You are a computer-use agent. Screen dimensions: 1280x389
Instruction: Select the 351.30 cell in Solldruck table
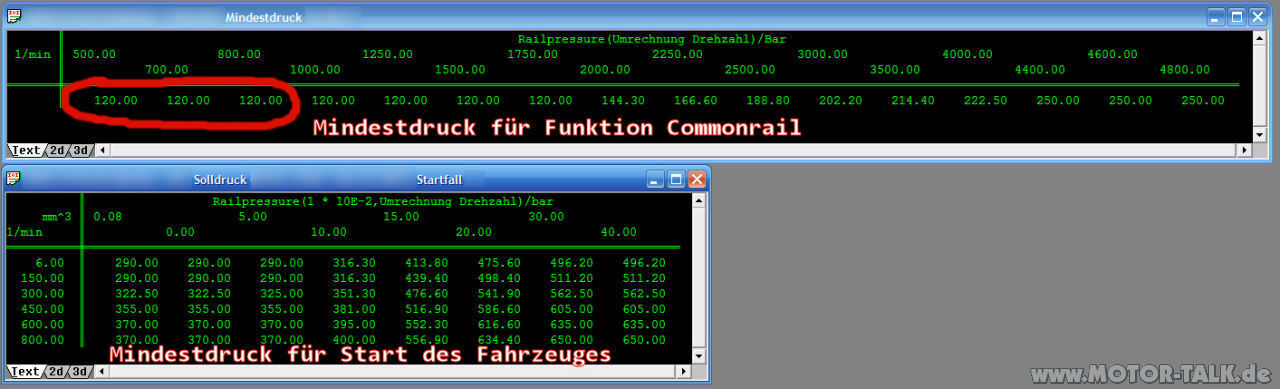(x=355, y=294)
